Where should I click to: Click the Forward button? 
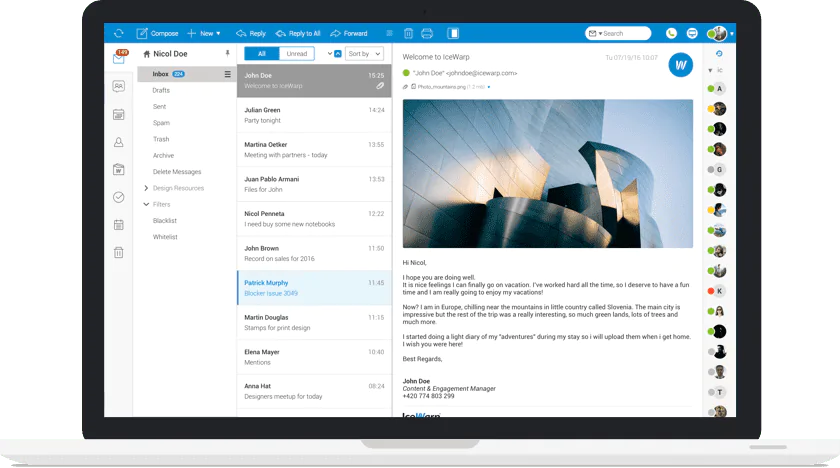(x=349, y=33)
